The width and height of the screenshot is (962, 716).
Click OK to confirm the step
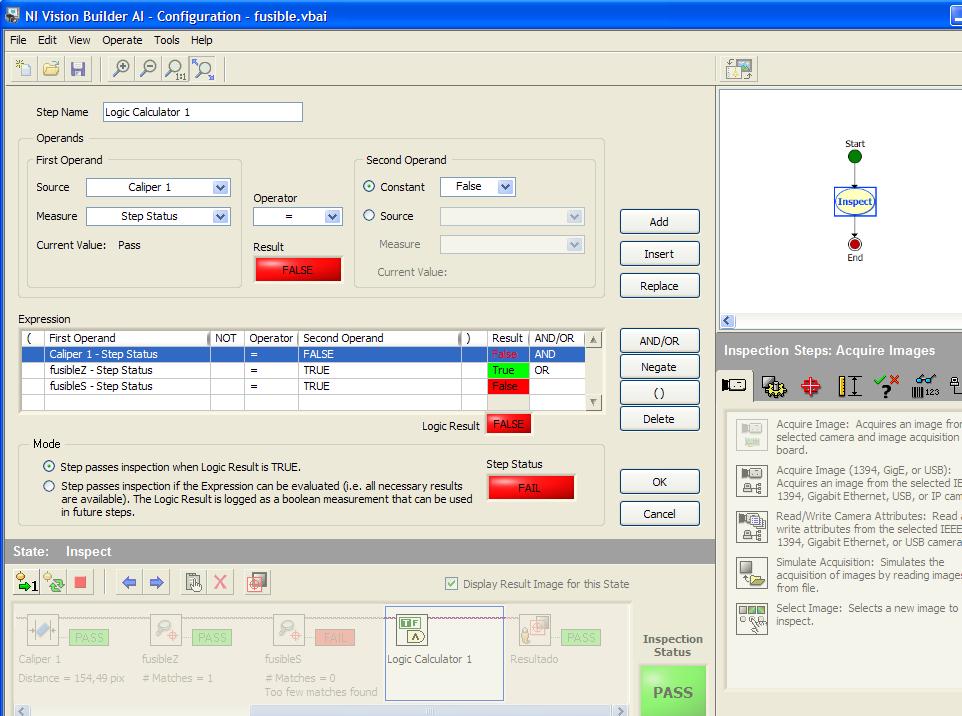click(x=660, y=482)
